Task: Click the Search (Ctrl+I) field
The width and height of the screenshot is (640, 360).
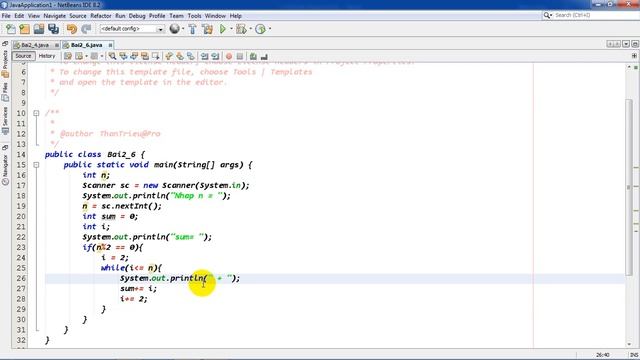Action: tap(590, 15)
